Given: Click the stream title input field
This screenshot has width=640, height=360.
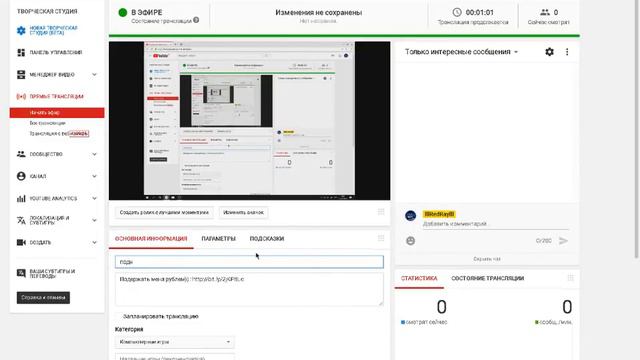Looking at the screenshot, I should tap(249, 262).
